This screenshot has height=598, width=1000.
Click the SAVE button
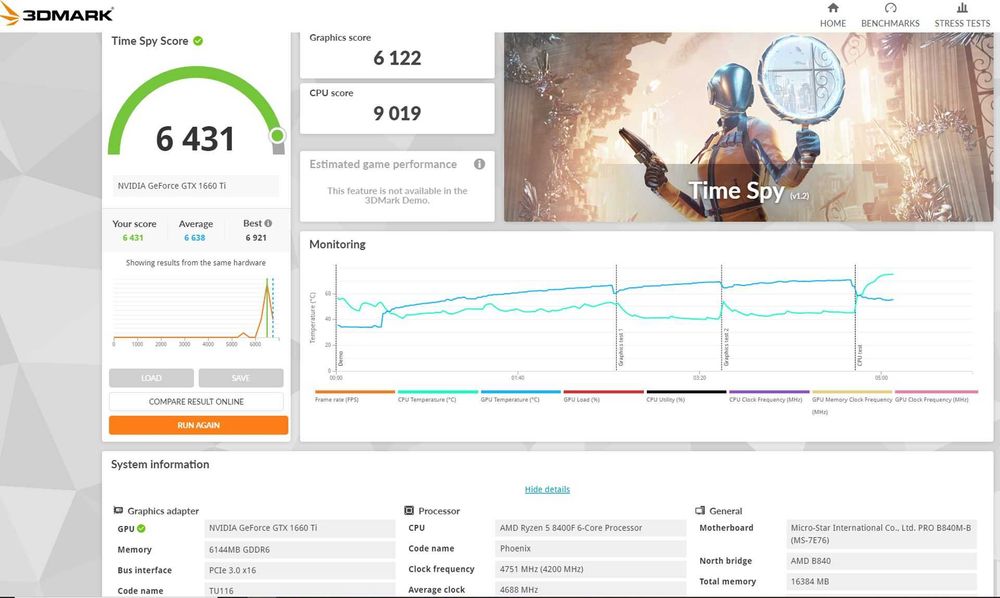pos(240,378)
